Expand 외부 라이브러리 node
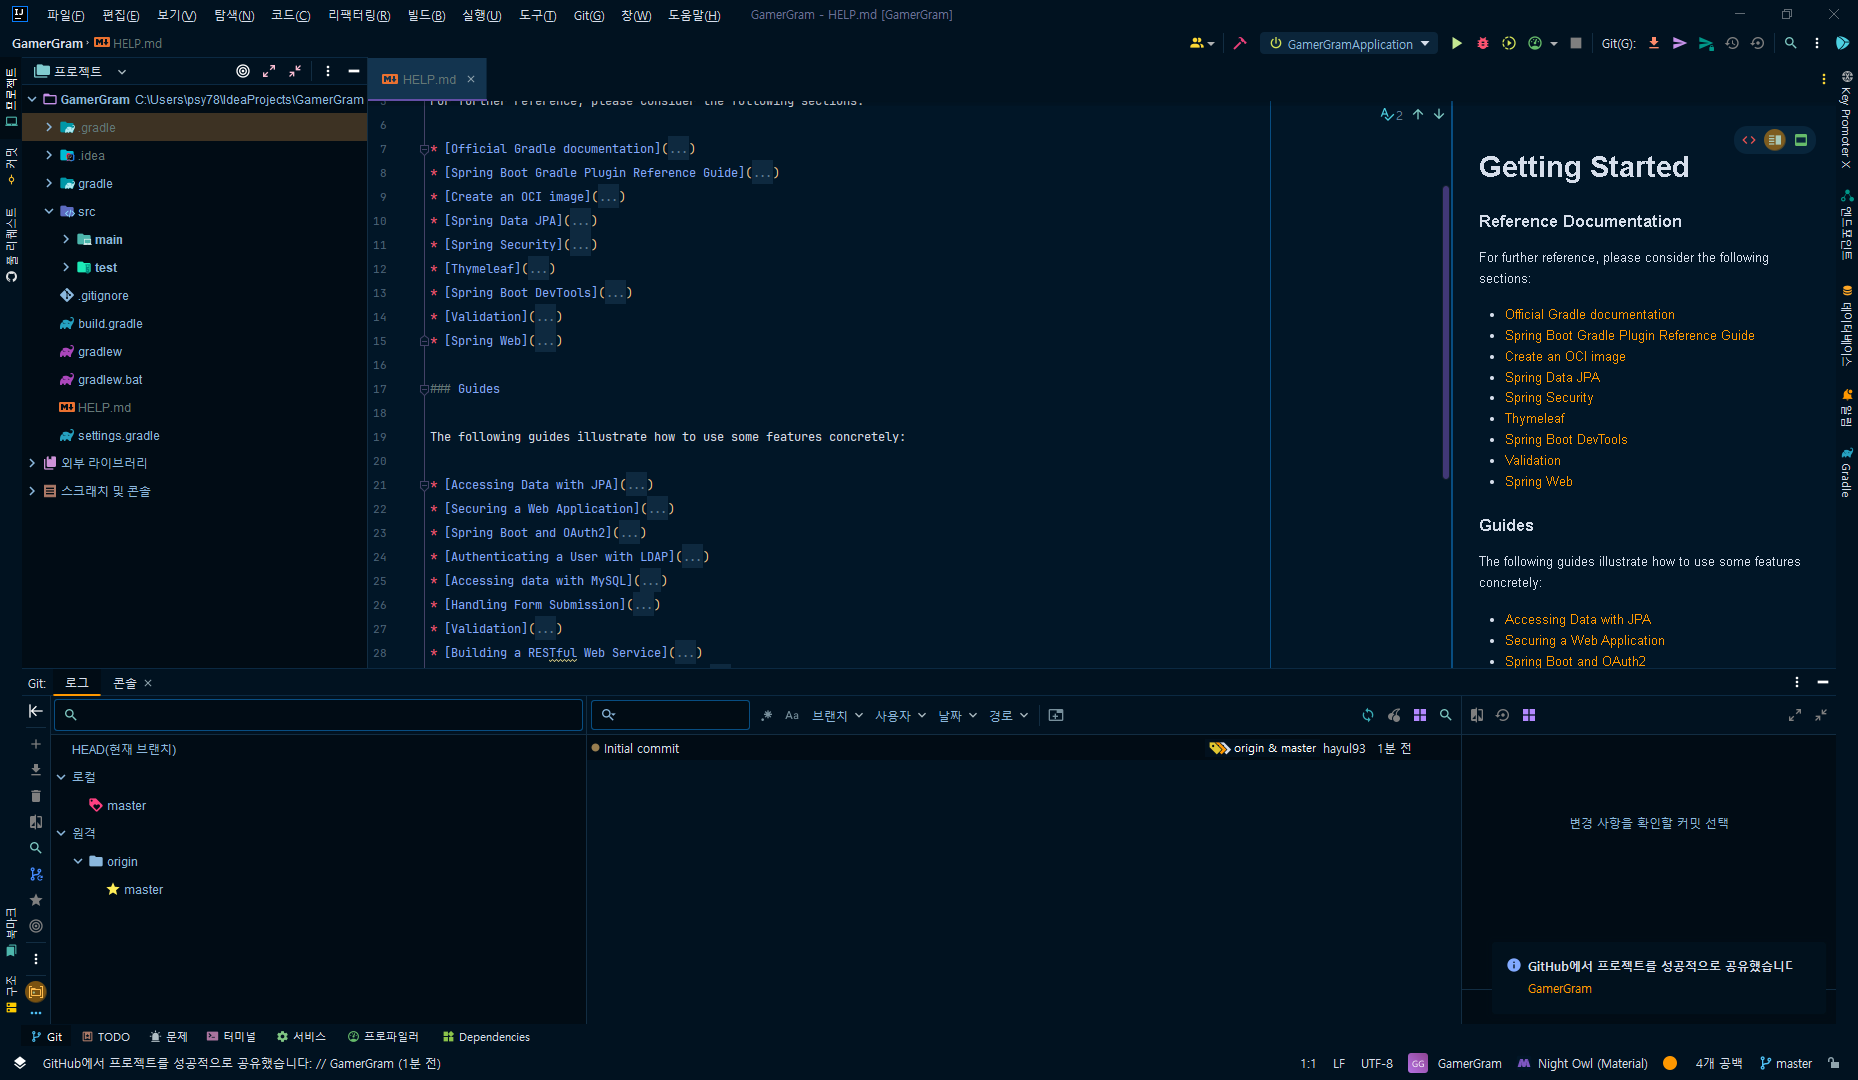Screen dimensions: 1858x1080 coord(32,463)
